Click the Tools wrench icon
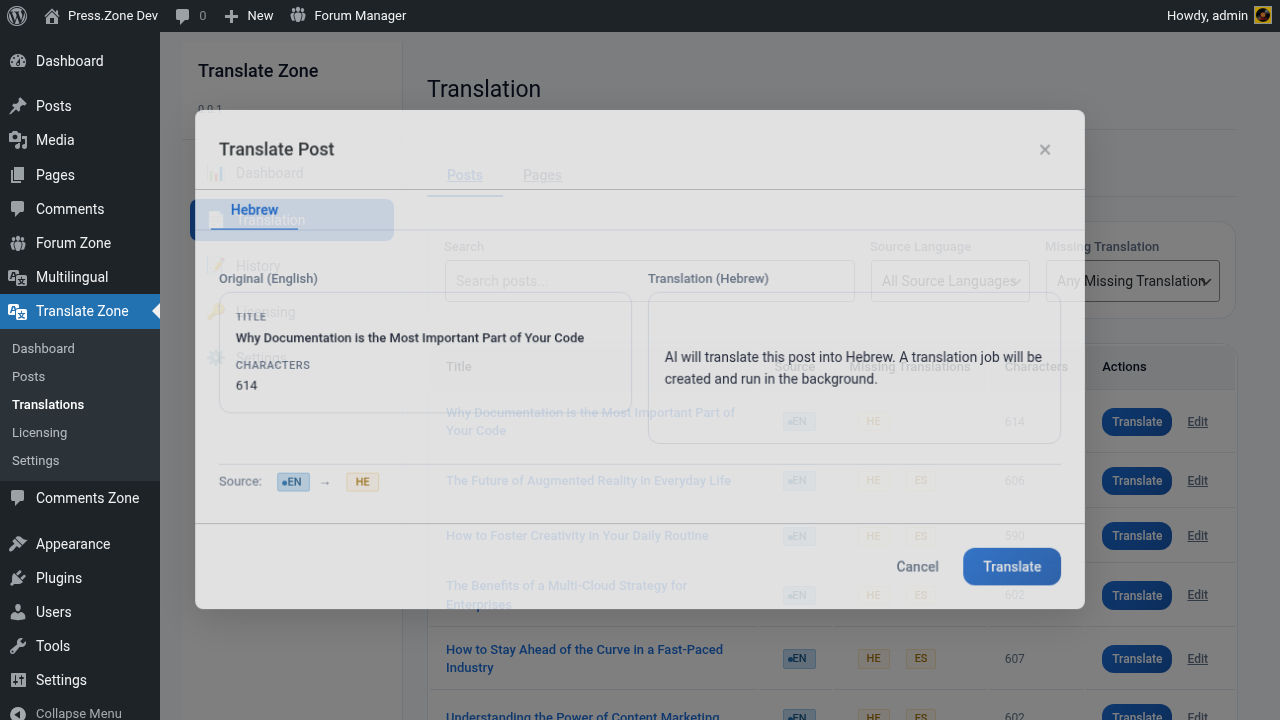1280x720 pixels. pyautogui.click(x=18, y=646)
